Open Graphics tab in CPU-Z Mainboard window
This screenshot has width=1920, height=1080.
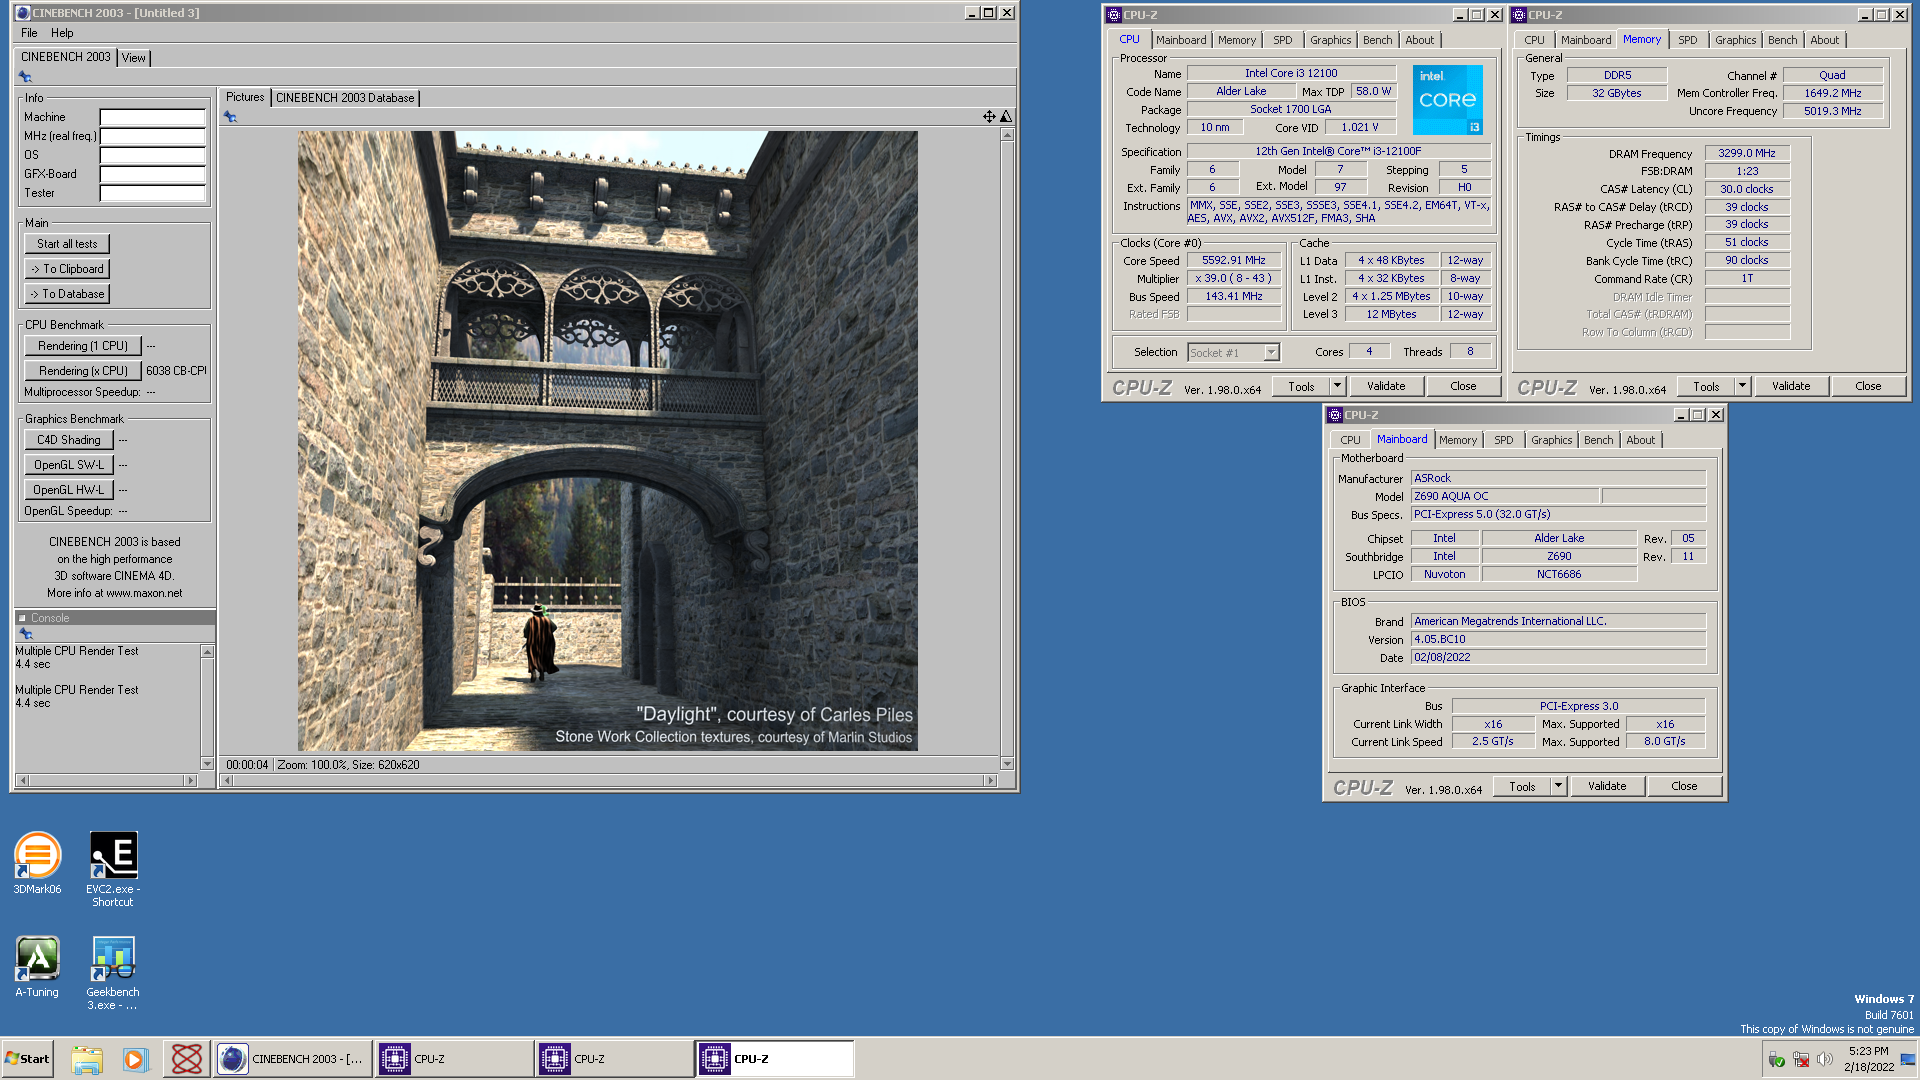coord(1551,440)
